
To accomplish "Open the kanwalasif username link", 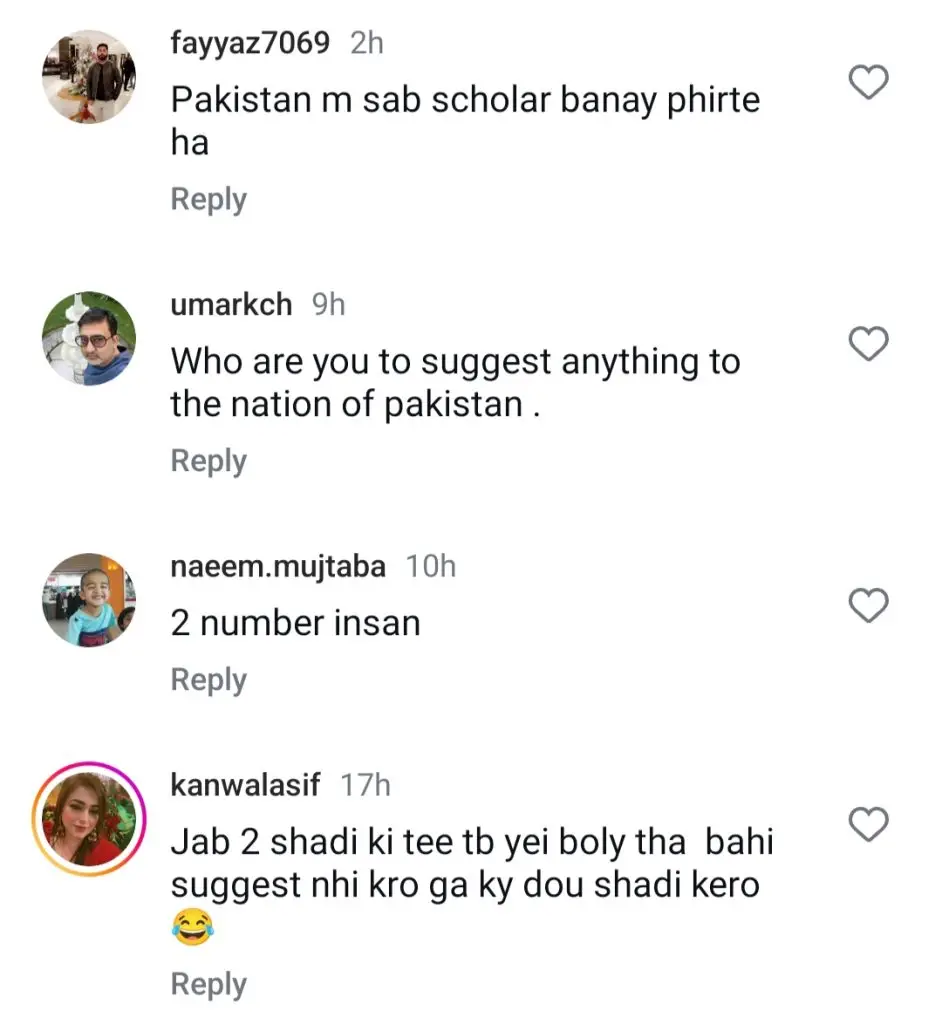I will pyautogui.click(x=246, y=785).
